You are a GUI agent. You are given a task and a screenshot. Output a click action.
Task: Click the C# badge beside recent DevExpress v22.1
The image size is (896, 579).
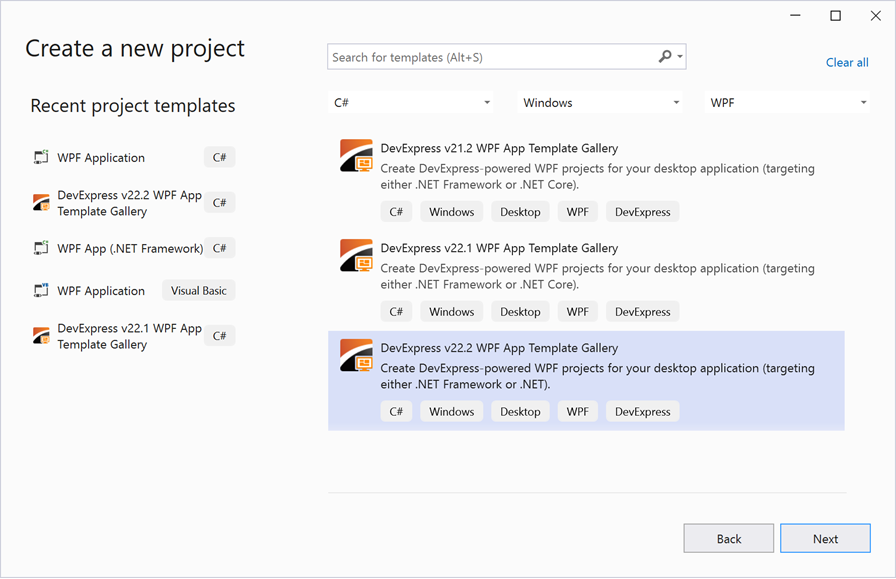click(x=219, y=336)
